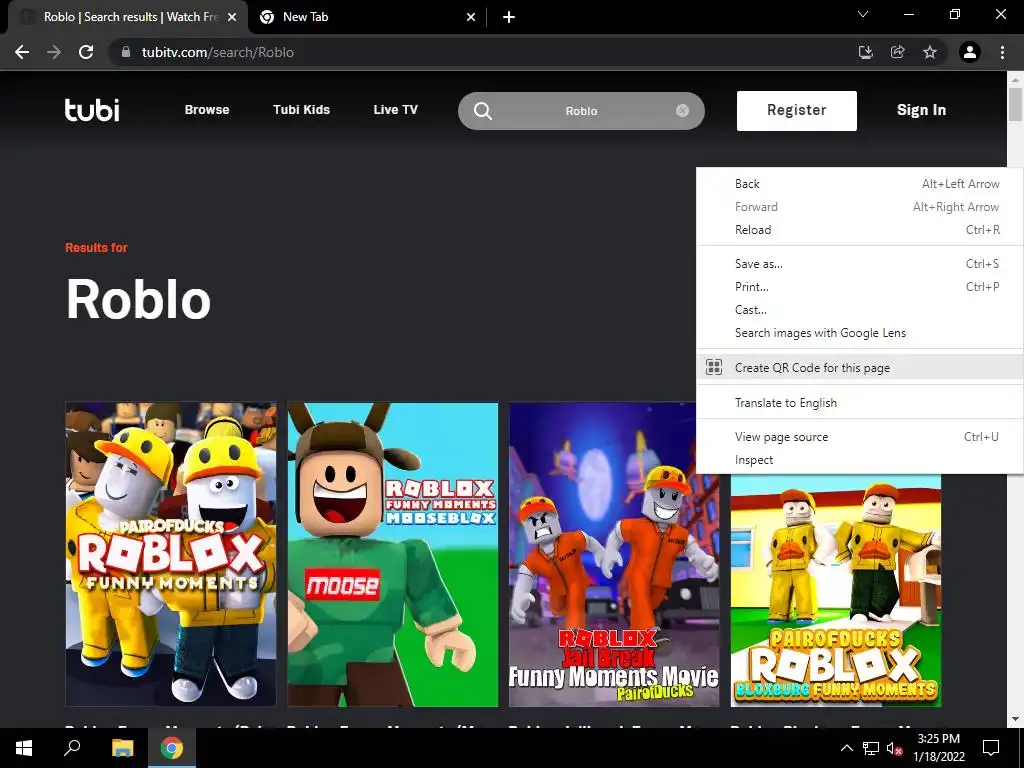Bookmark this page with the star icon
The image size is (1024, 768).
930,52
